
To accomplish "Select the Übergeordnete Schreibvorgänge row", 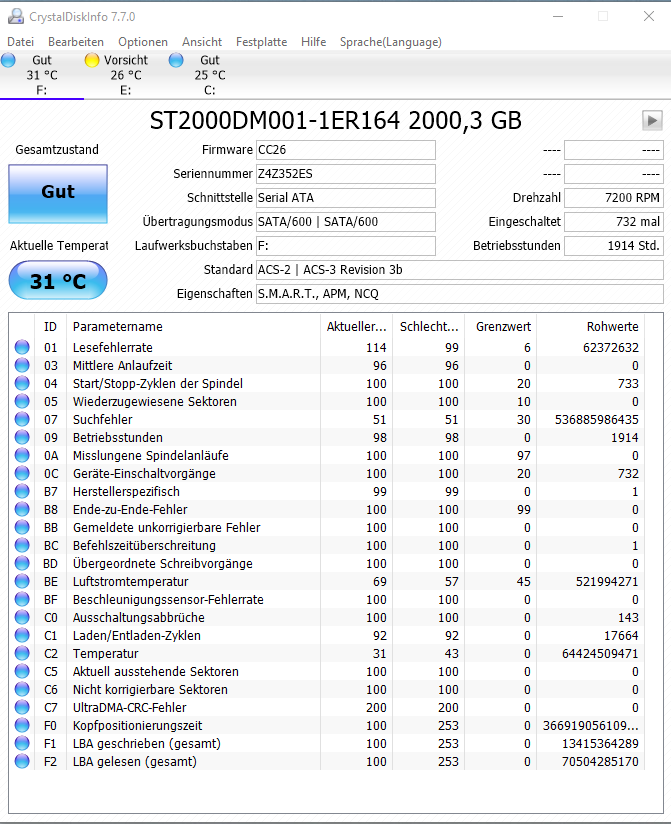I will 327,563.
